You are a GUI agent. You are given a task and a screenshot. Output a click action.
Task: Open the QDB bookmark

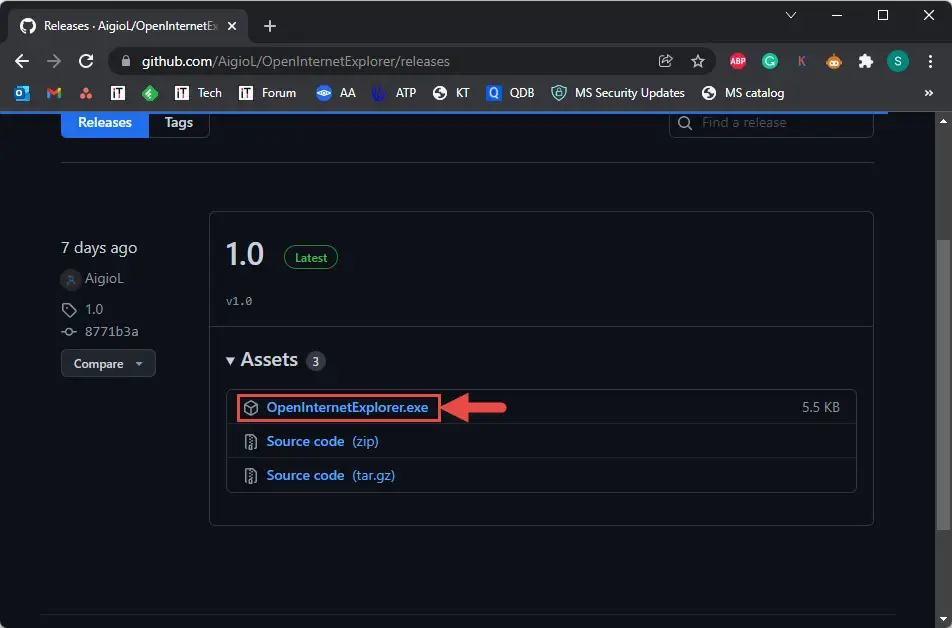coord(510,93)
